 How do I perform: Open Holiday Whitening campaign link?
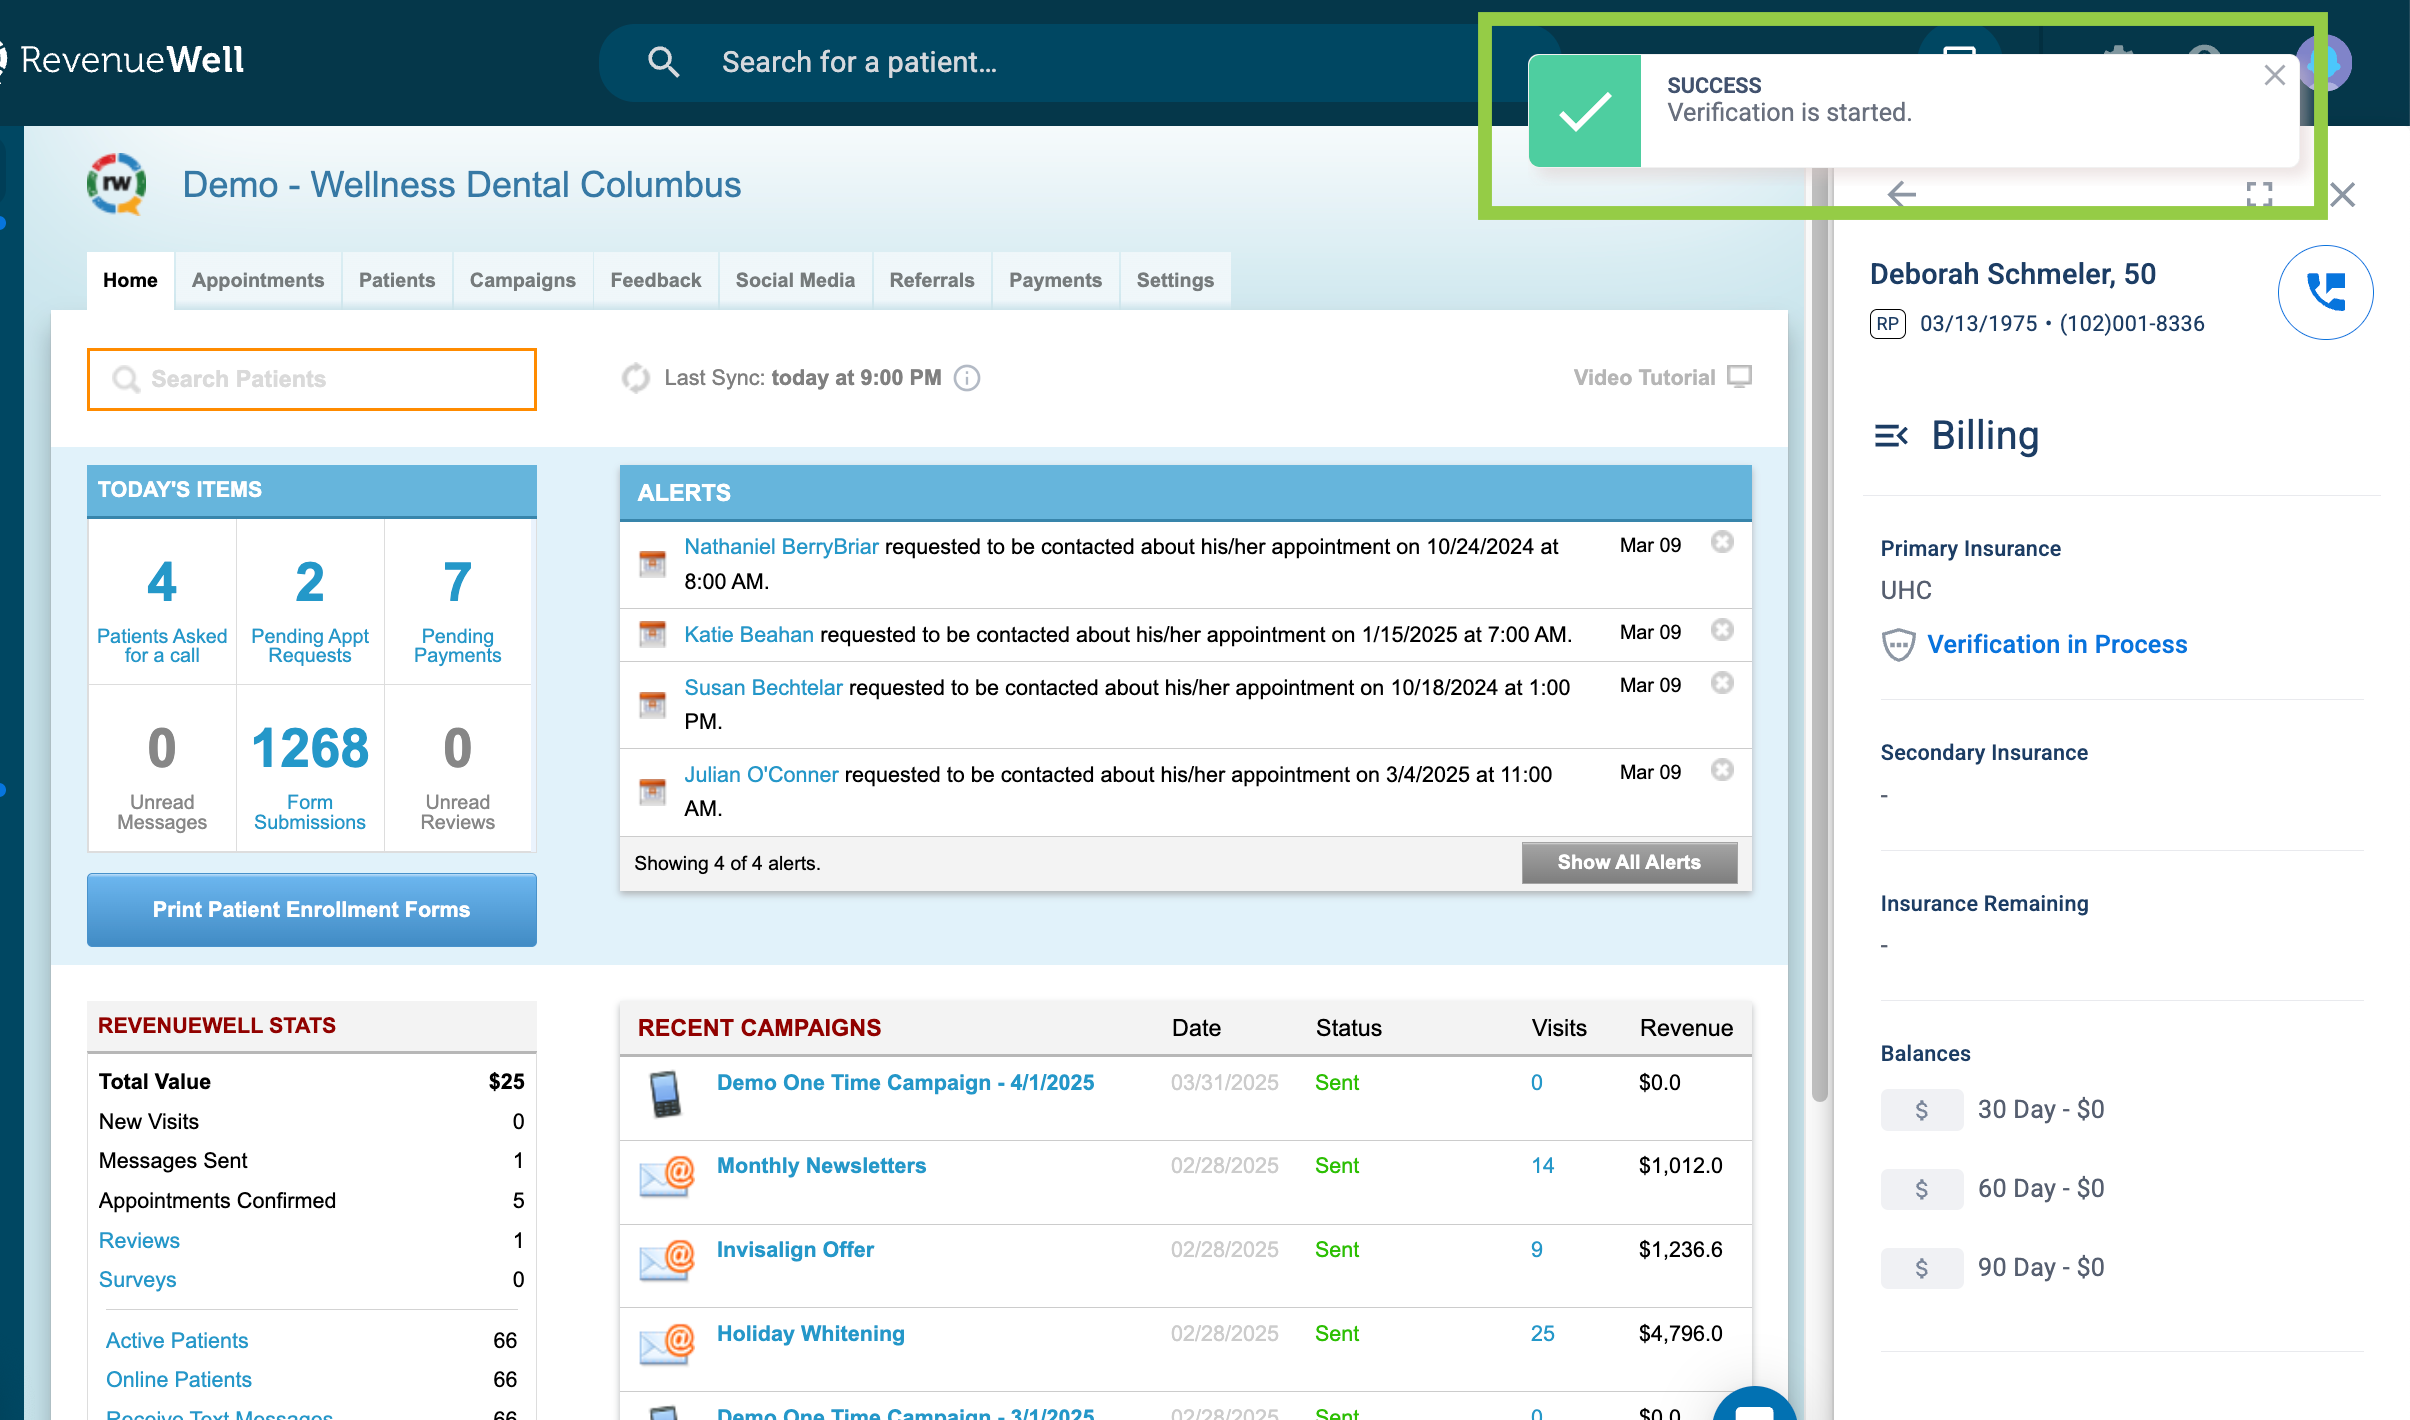click(811, 1334)
